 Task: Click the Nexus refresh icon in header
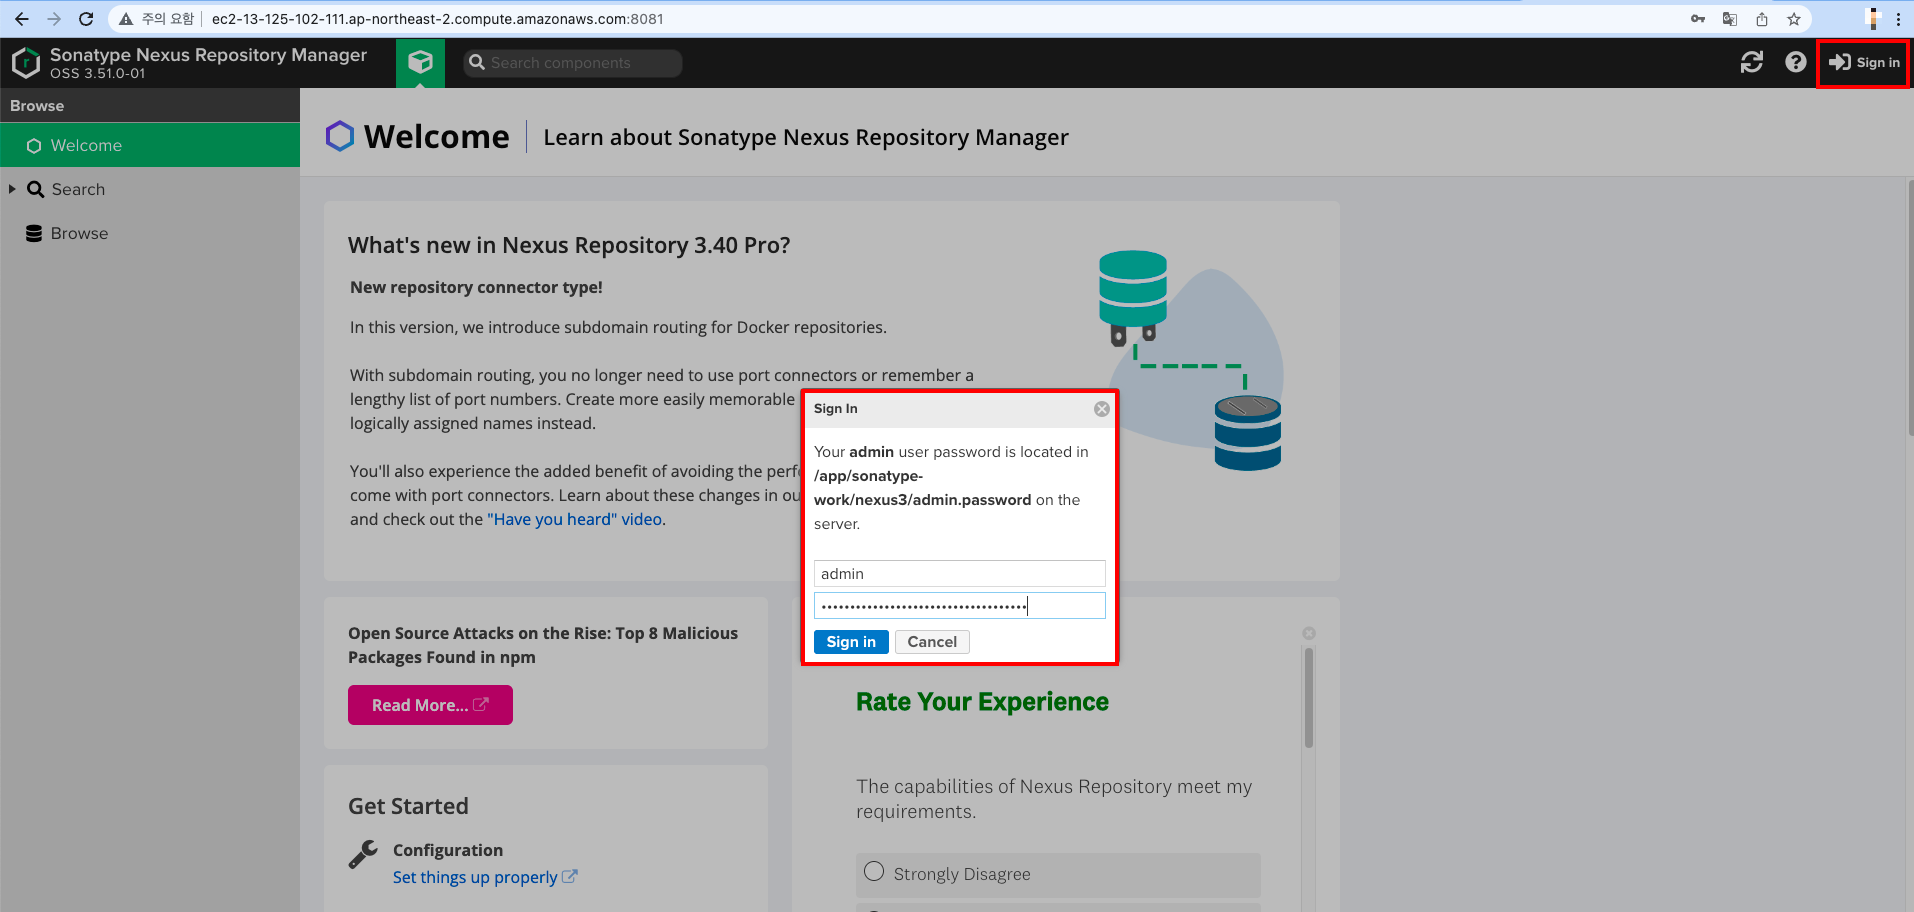(1752, 62)
